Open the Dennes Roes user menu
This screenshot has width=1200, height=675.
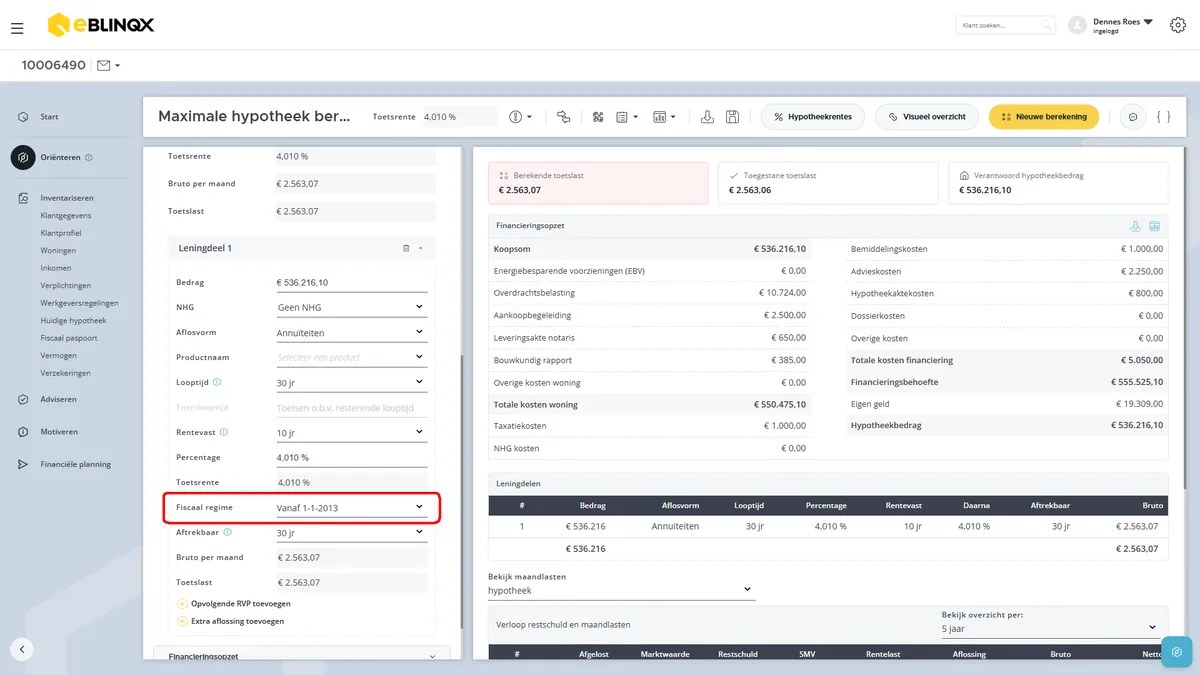point(1111,25)
